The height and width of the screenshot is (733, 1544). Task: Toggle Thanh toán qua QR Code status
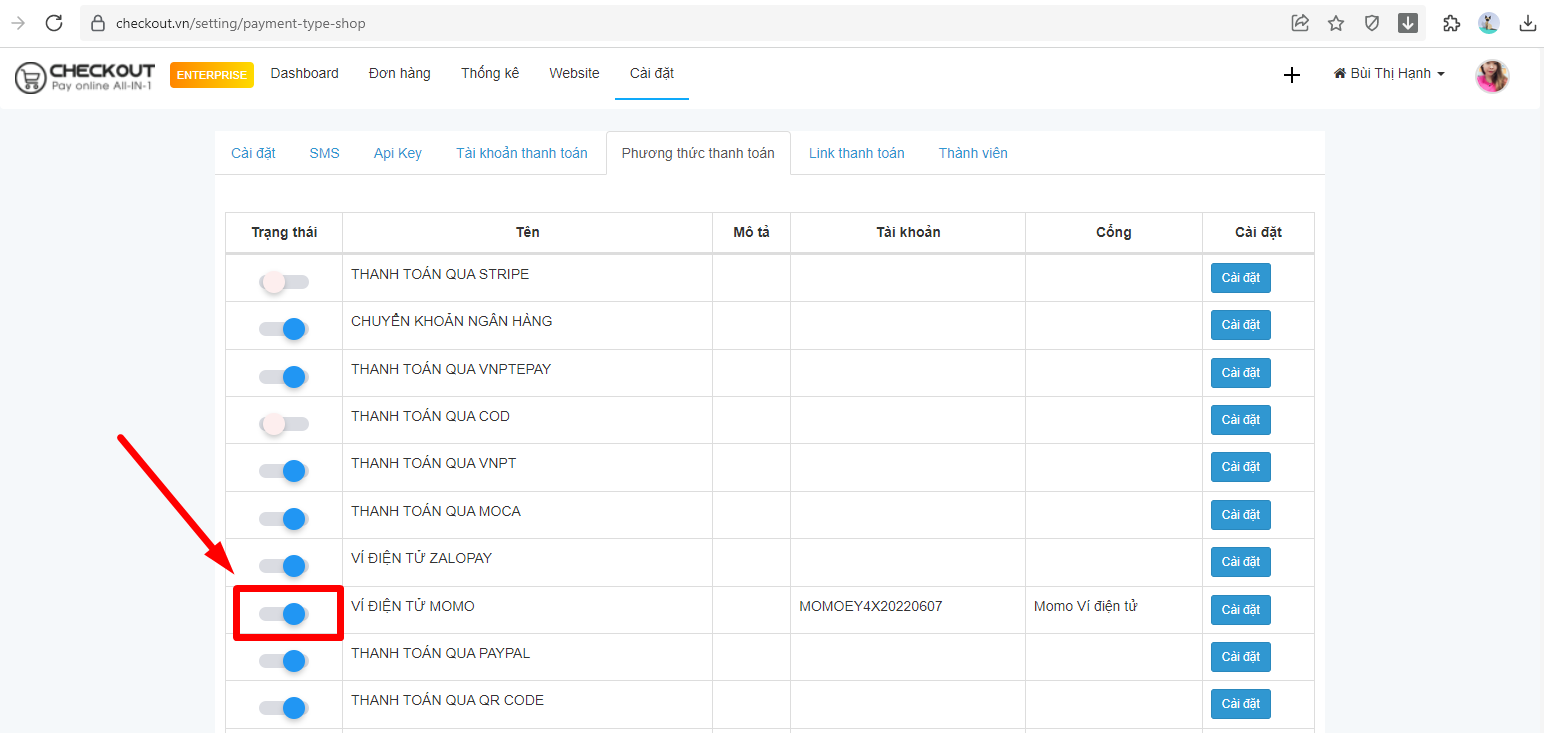pyautogui.click(x=283, y=708)
